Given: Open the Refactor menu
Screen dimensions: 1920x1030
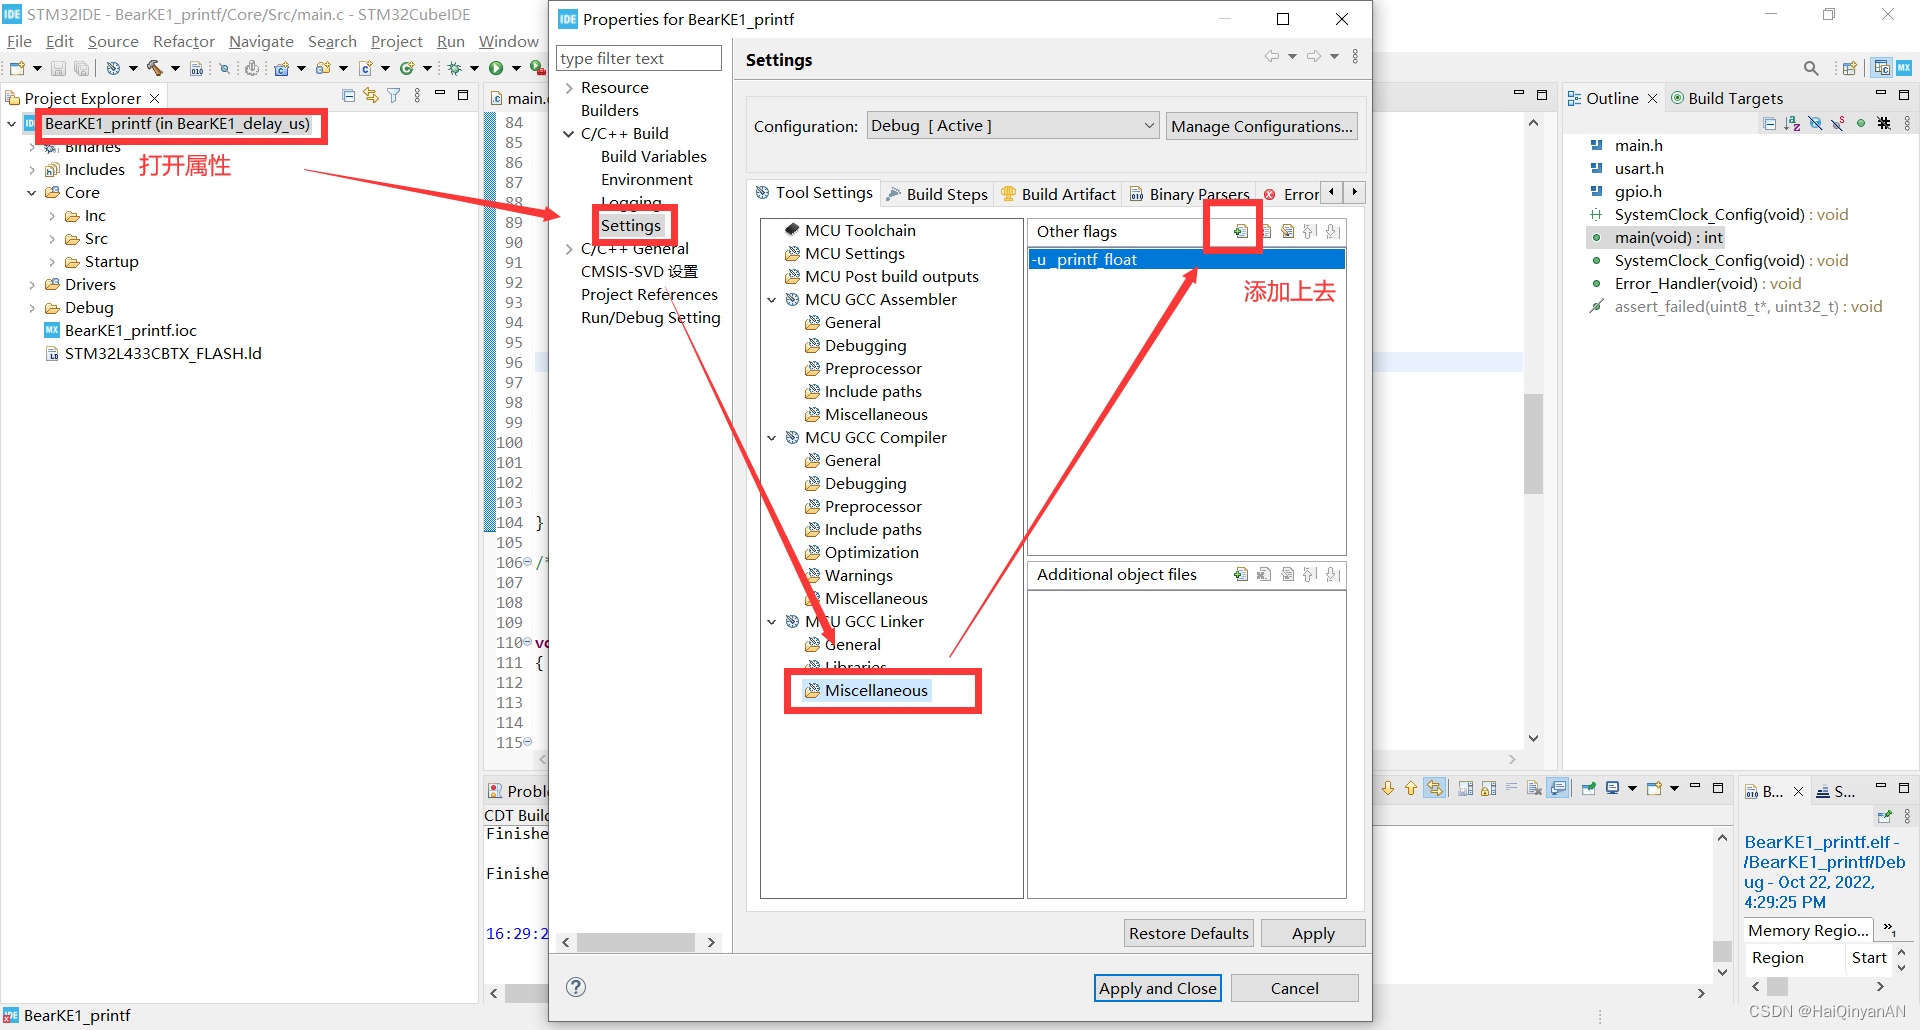Looking at the screenshot, I should [x=184, y=41].
